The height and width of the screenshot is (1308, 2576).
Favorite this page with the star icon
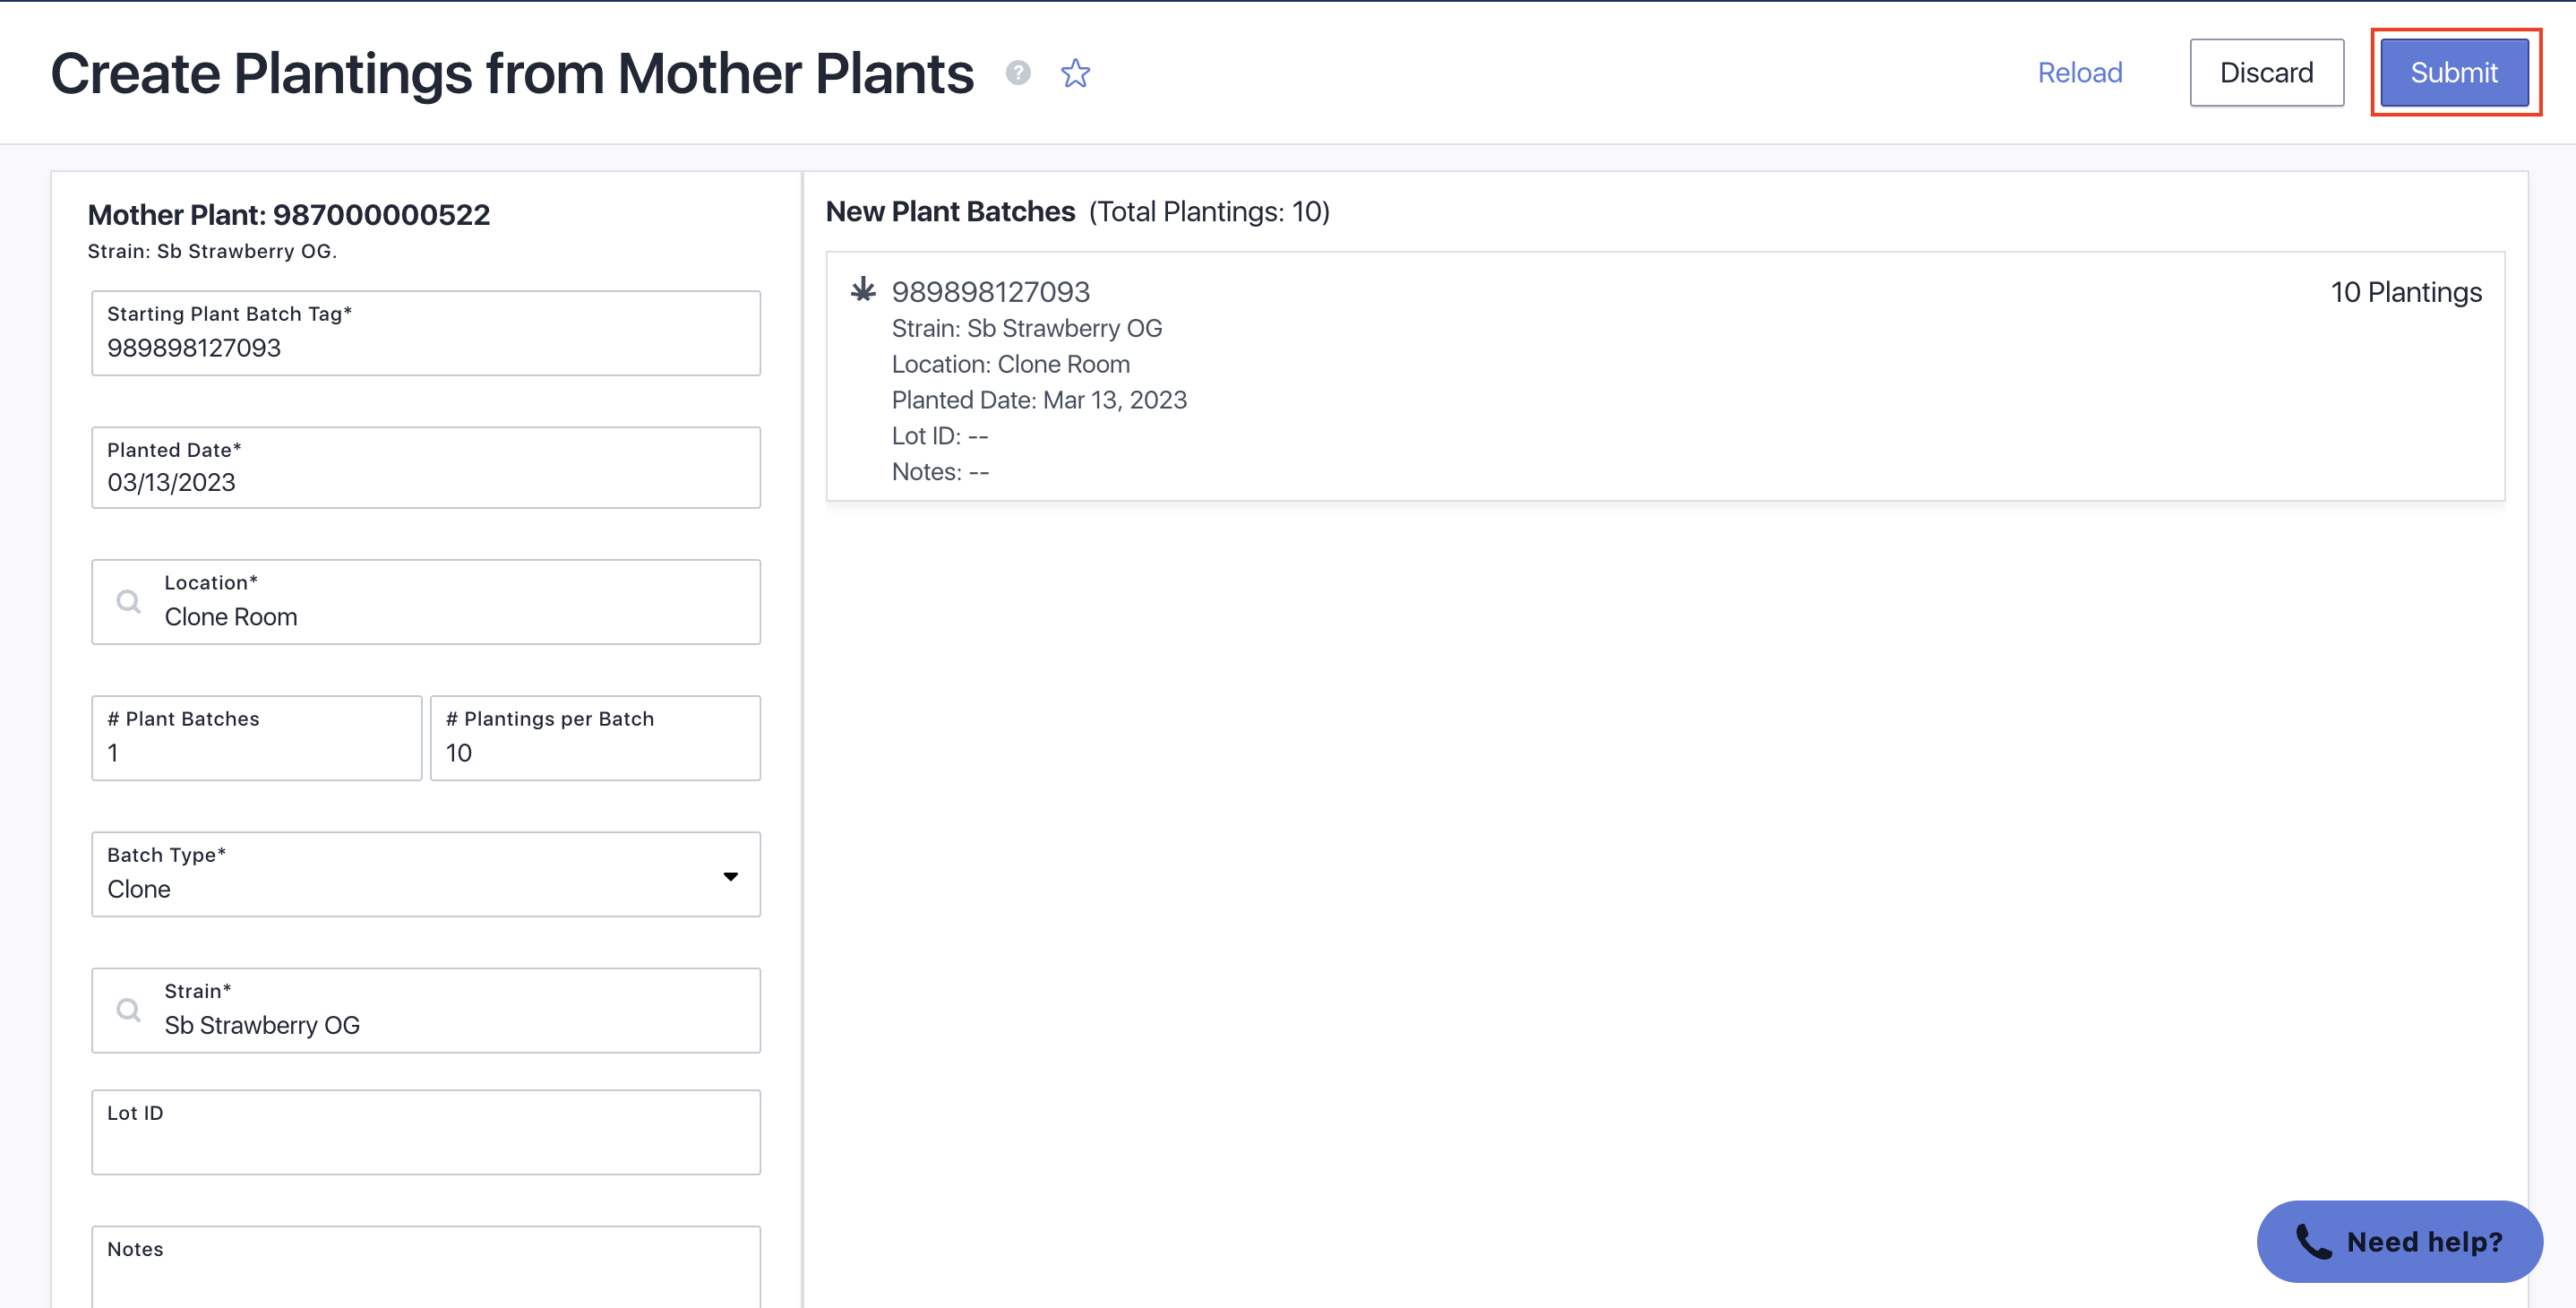pos(1075,73)
